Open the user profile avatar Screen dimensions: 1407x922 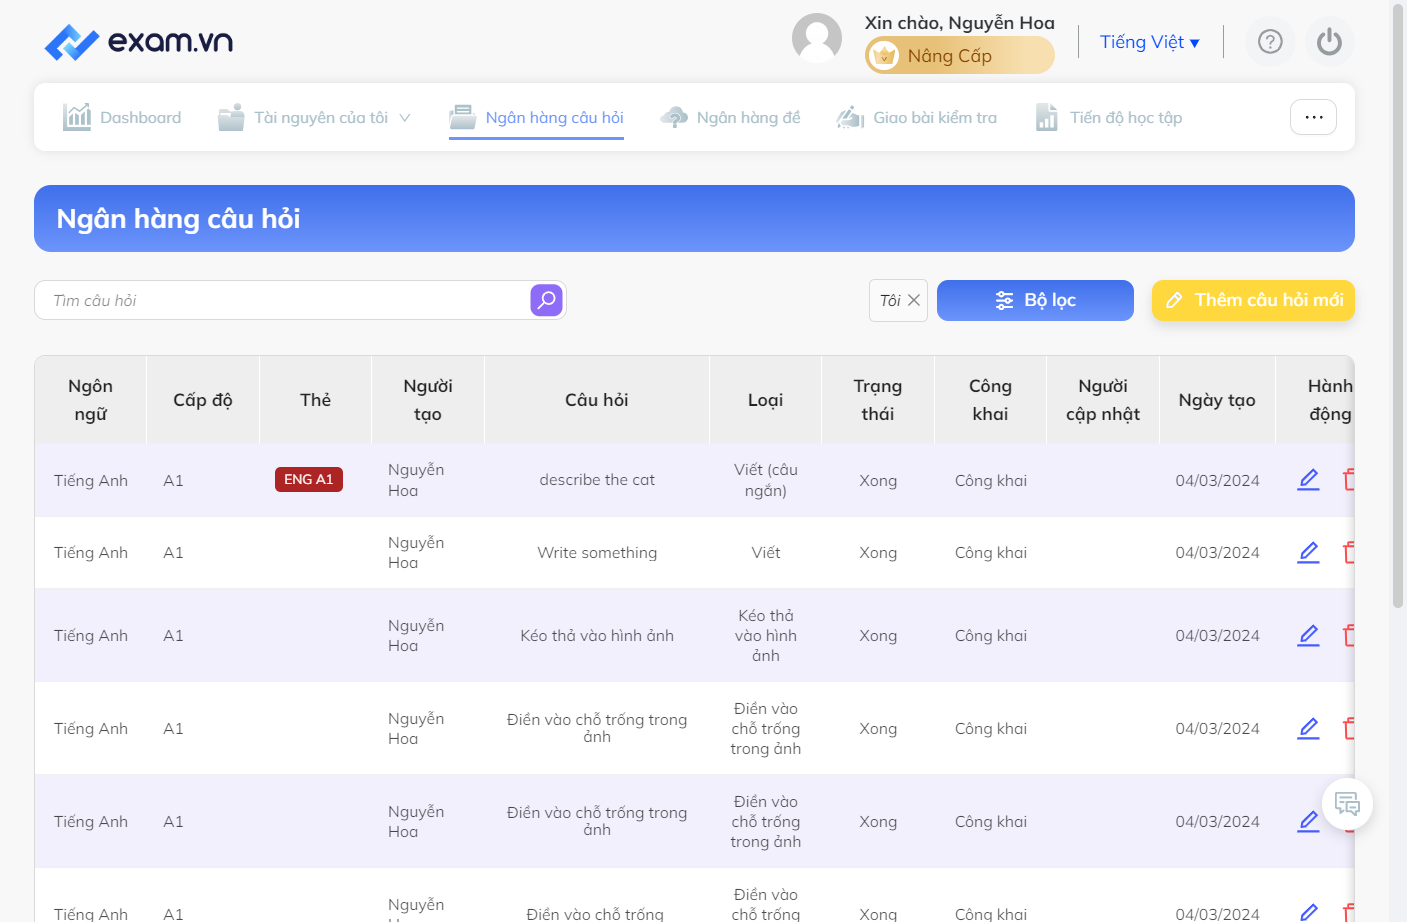click(x=817, y=38)
